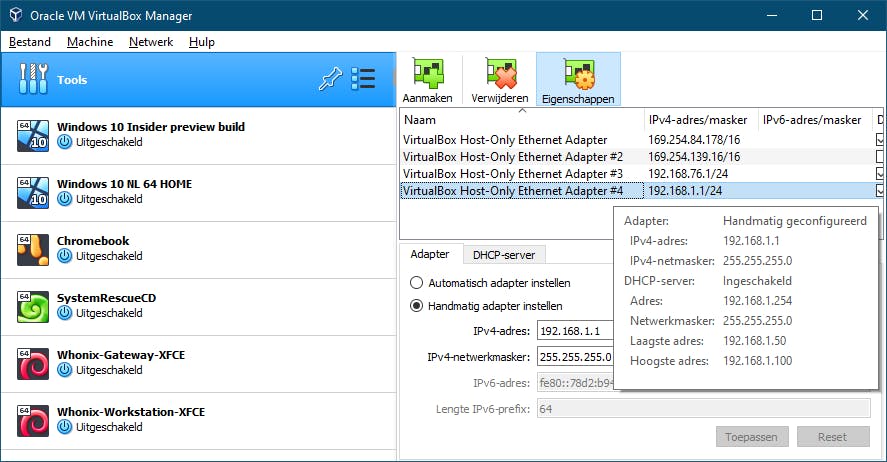The image size is (887, 462).
Task: Click the IPv4-adres input field
Action: tap(575, 331)
